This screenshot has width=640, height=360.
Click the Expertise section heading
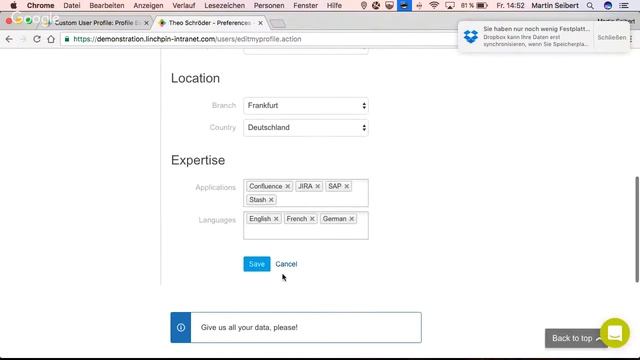coord(198,160)
